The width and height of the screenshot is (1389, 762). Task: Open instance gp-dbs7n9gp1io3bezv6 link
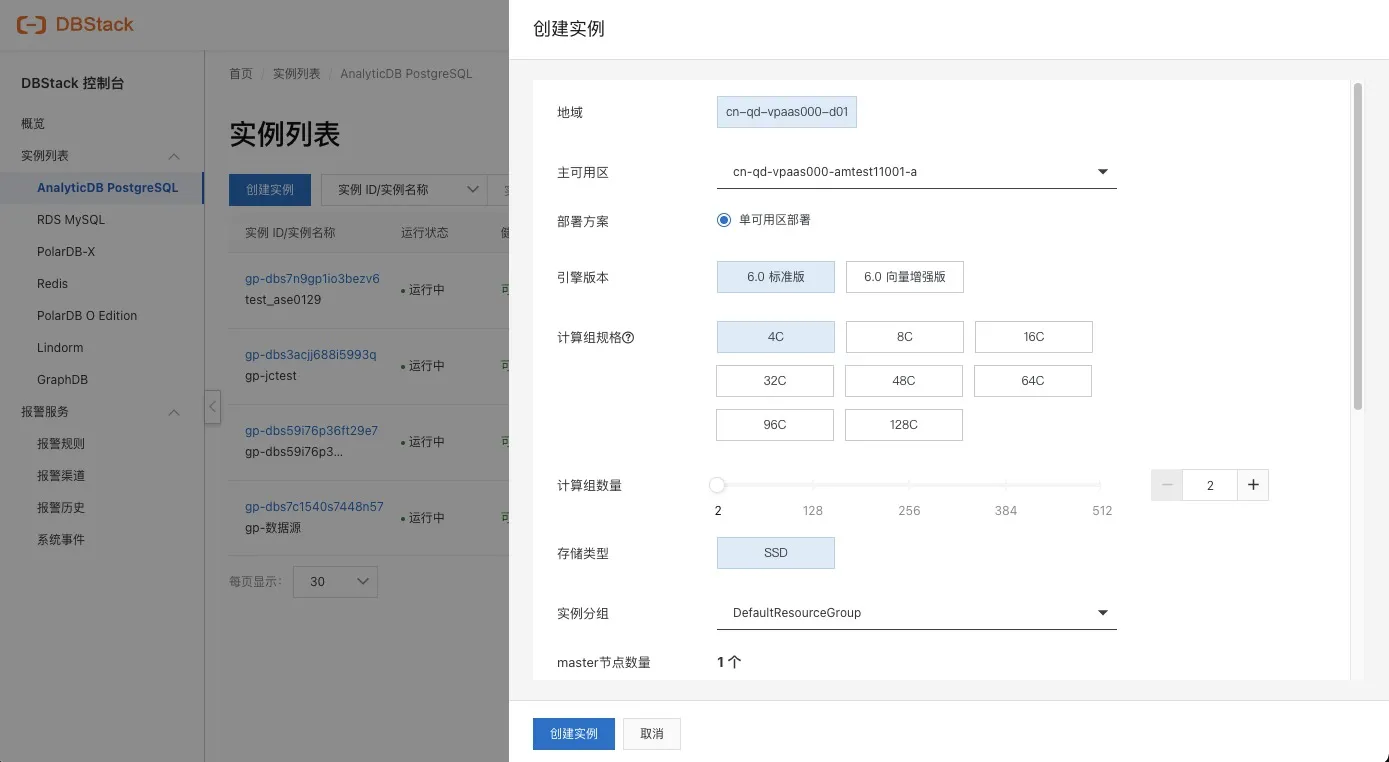(x=312, y=279)
